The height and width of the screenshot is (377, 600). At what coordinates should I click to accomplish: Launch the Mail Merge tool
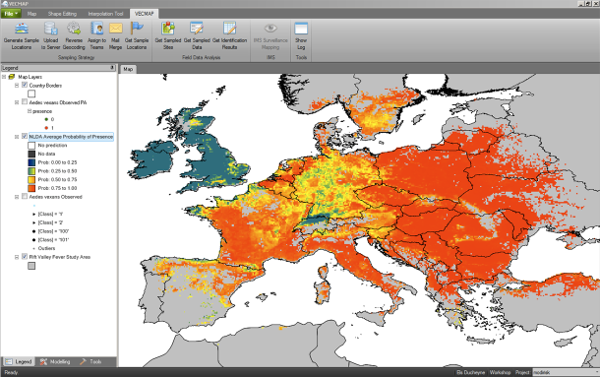[x=115, y=36]
